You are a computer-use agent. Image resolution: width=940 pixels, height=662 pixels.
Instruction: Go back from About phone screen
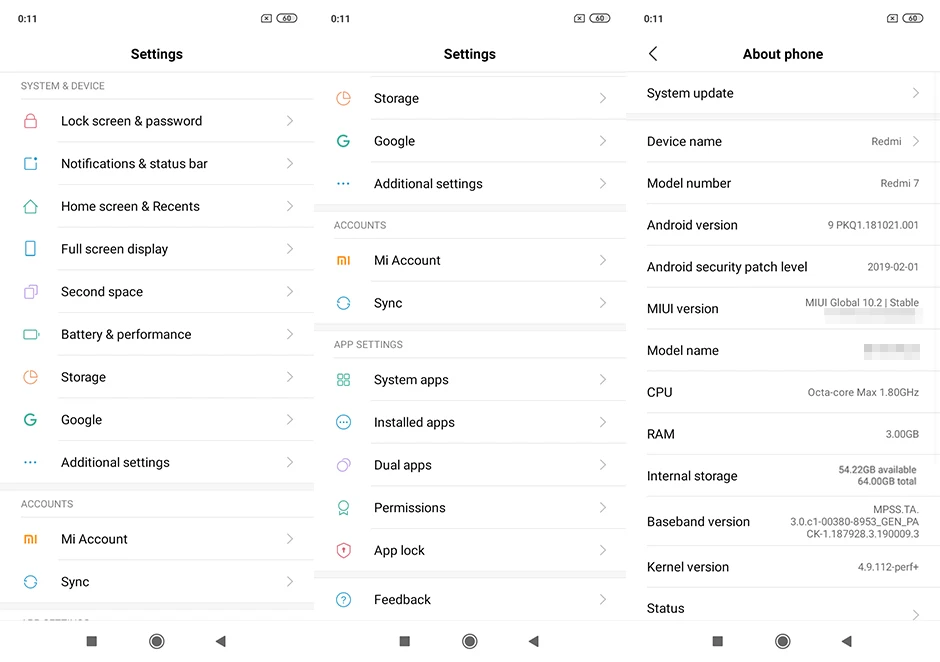point(653,54)
